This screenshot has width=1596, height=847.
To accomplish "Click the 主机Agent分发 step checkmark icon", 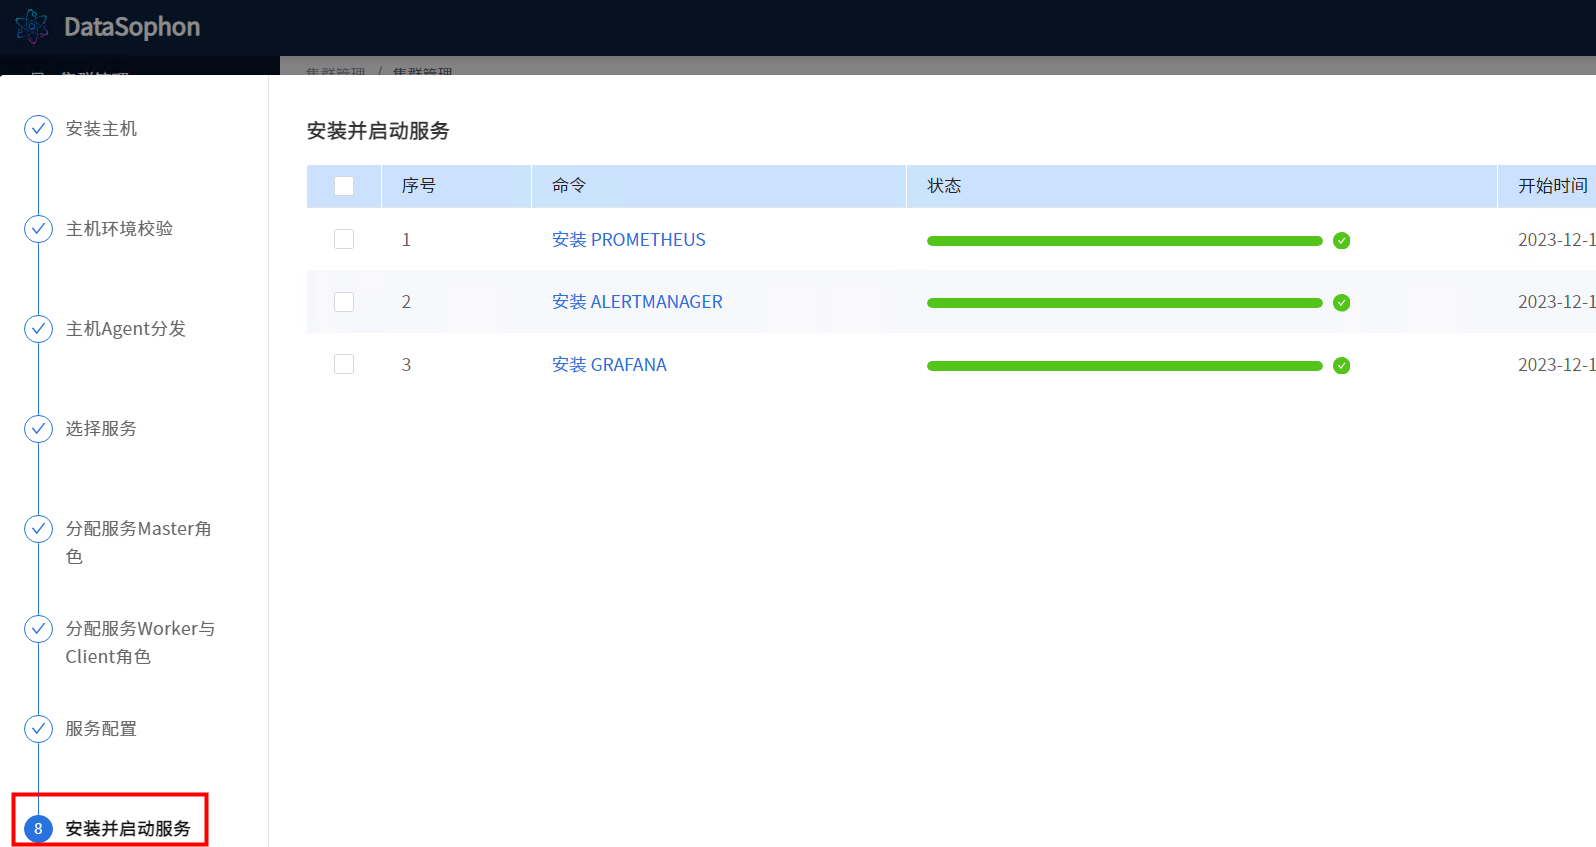I will pos(38,329).
